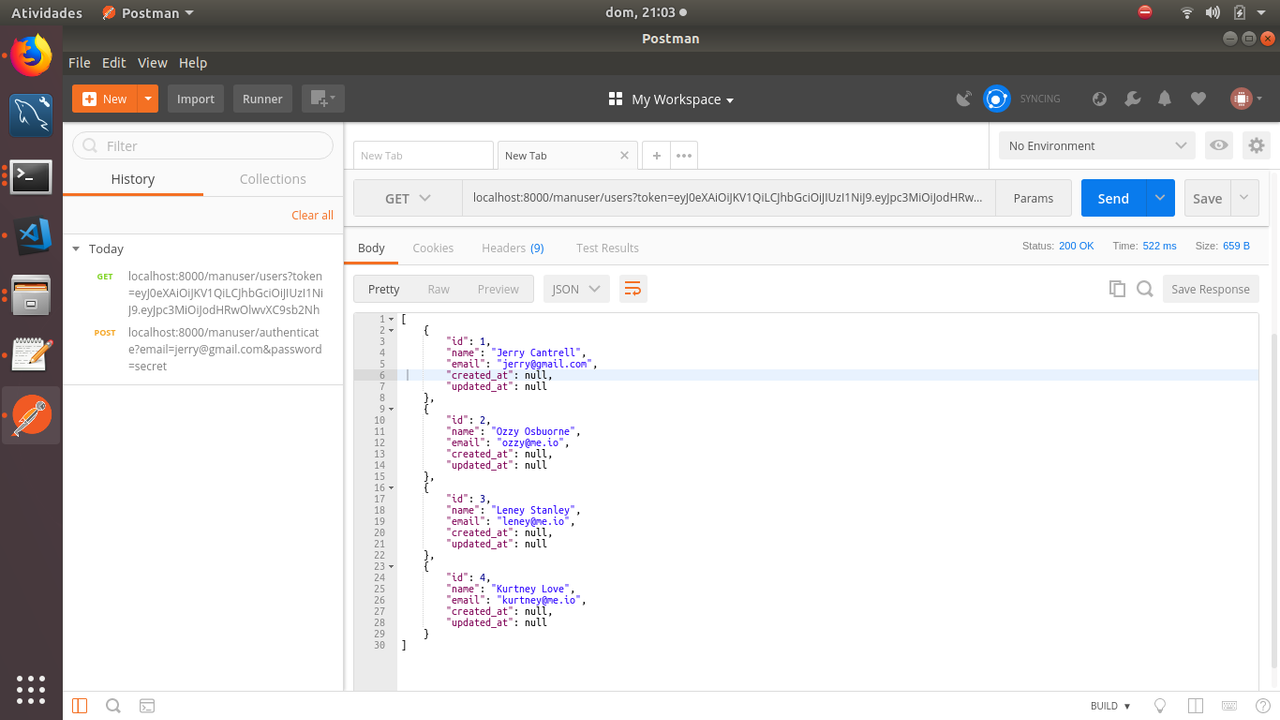Open manage environments gear icon

point(1256,145)
